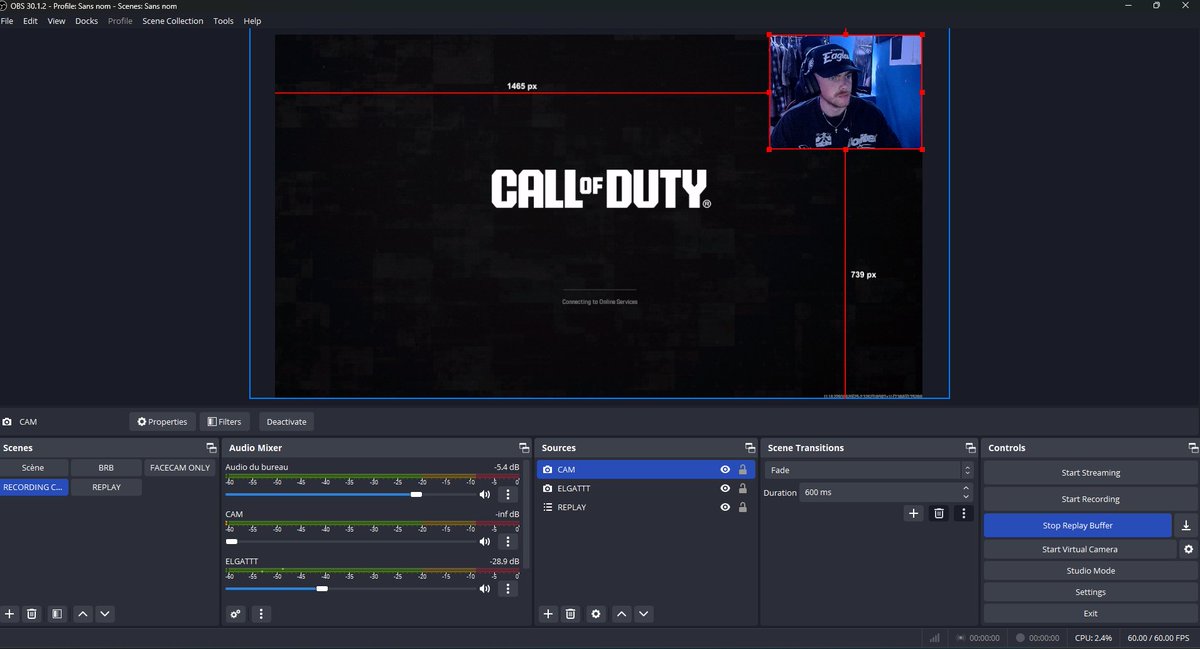Open the Tools menu
The height and width of the screenshot is (649, 1200).
coord(223,21)
